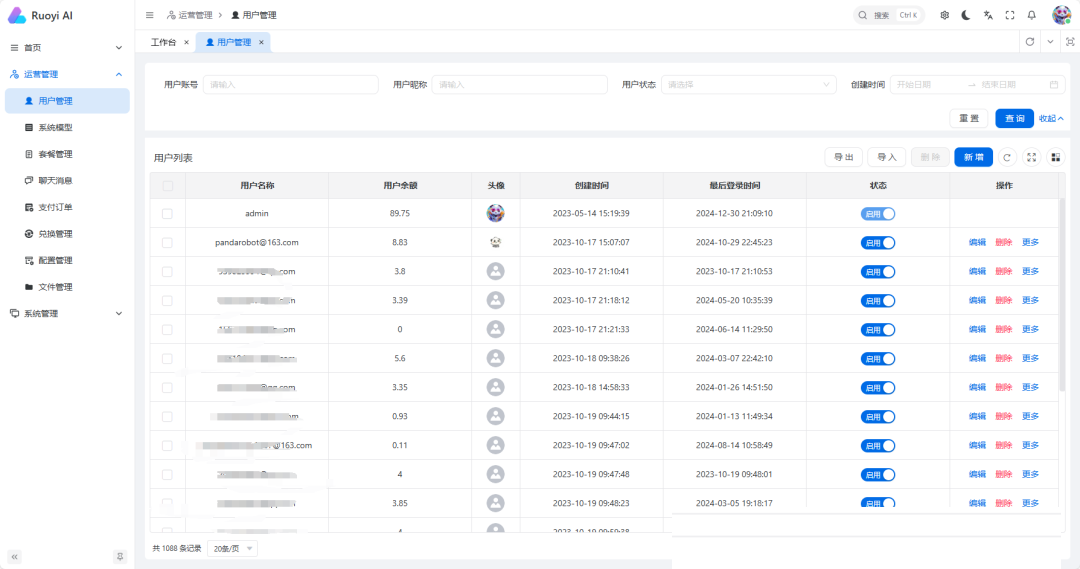Check the select-all checkbox in table header
The height and width of the screenshot is (569, 1080).
coord(167,186)
